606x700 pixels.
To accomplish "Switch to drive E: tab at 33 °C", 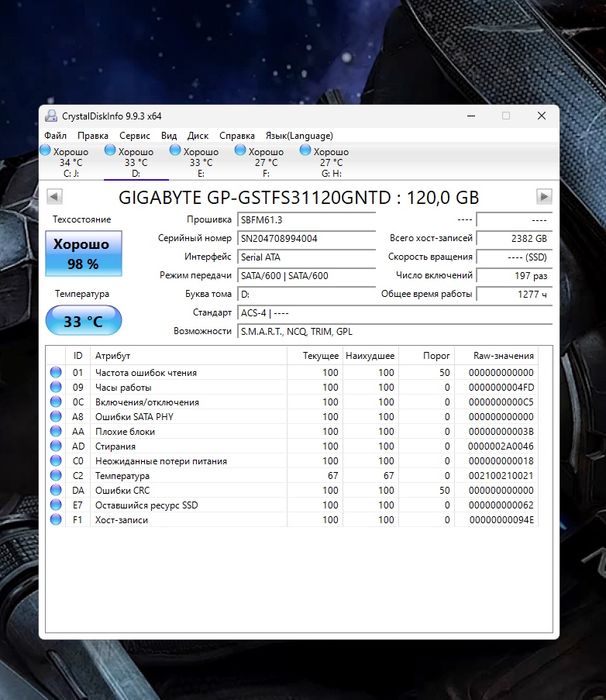I will (201, 162).
